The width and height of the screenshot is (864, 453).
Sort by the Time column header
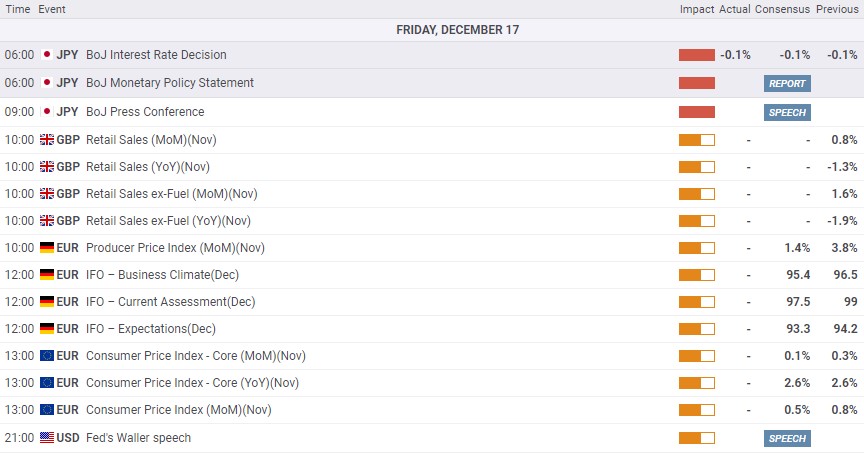pos(18,9)
